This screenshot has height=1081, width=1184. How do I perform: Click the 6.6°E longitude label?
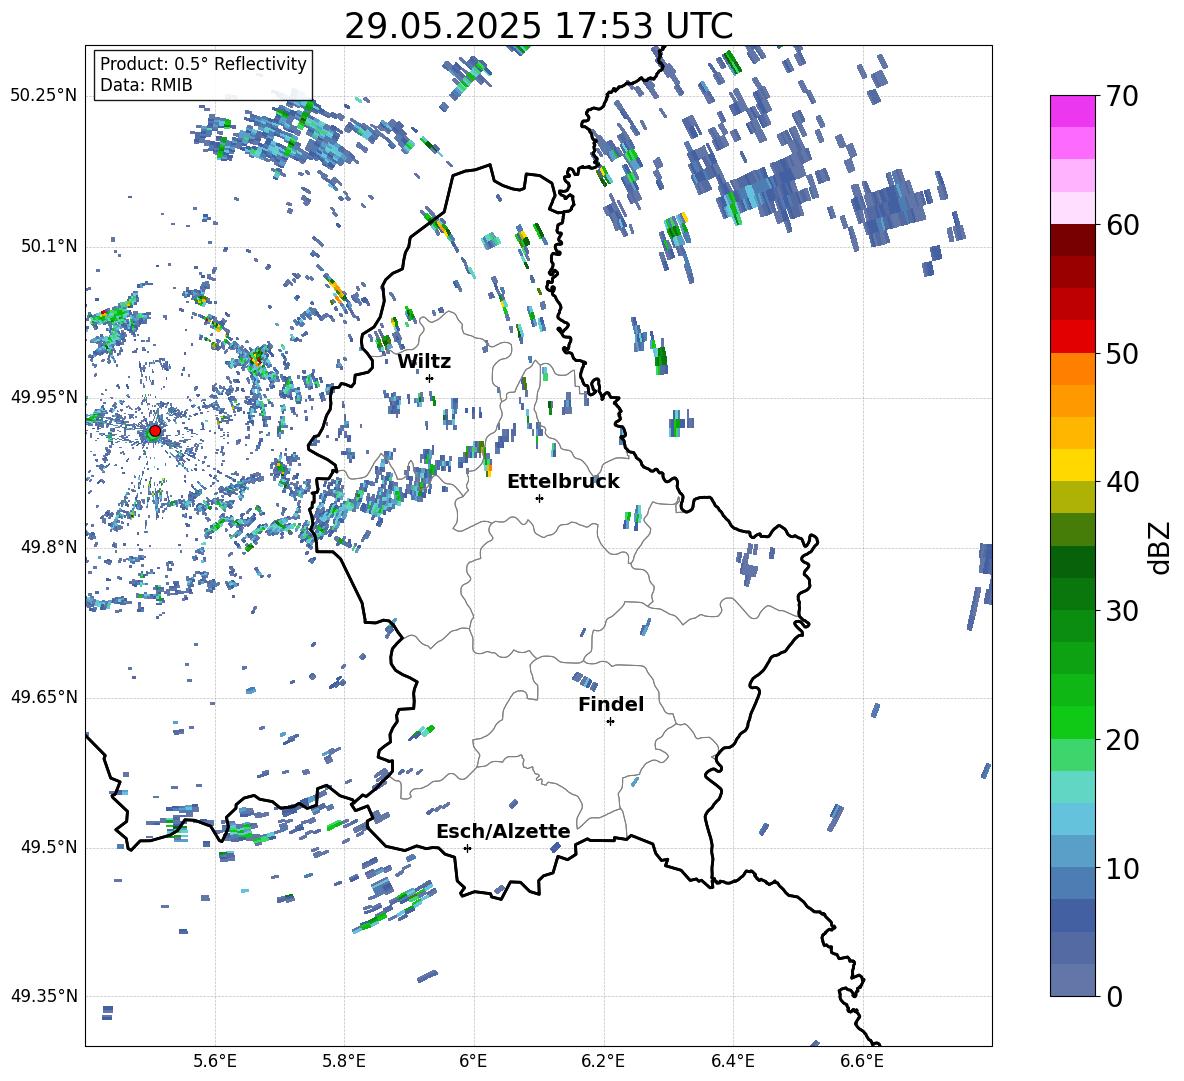point(862,1062)
